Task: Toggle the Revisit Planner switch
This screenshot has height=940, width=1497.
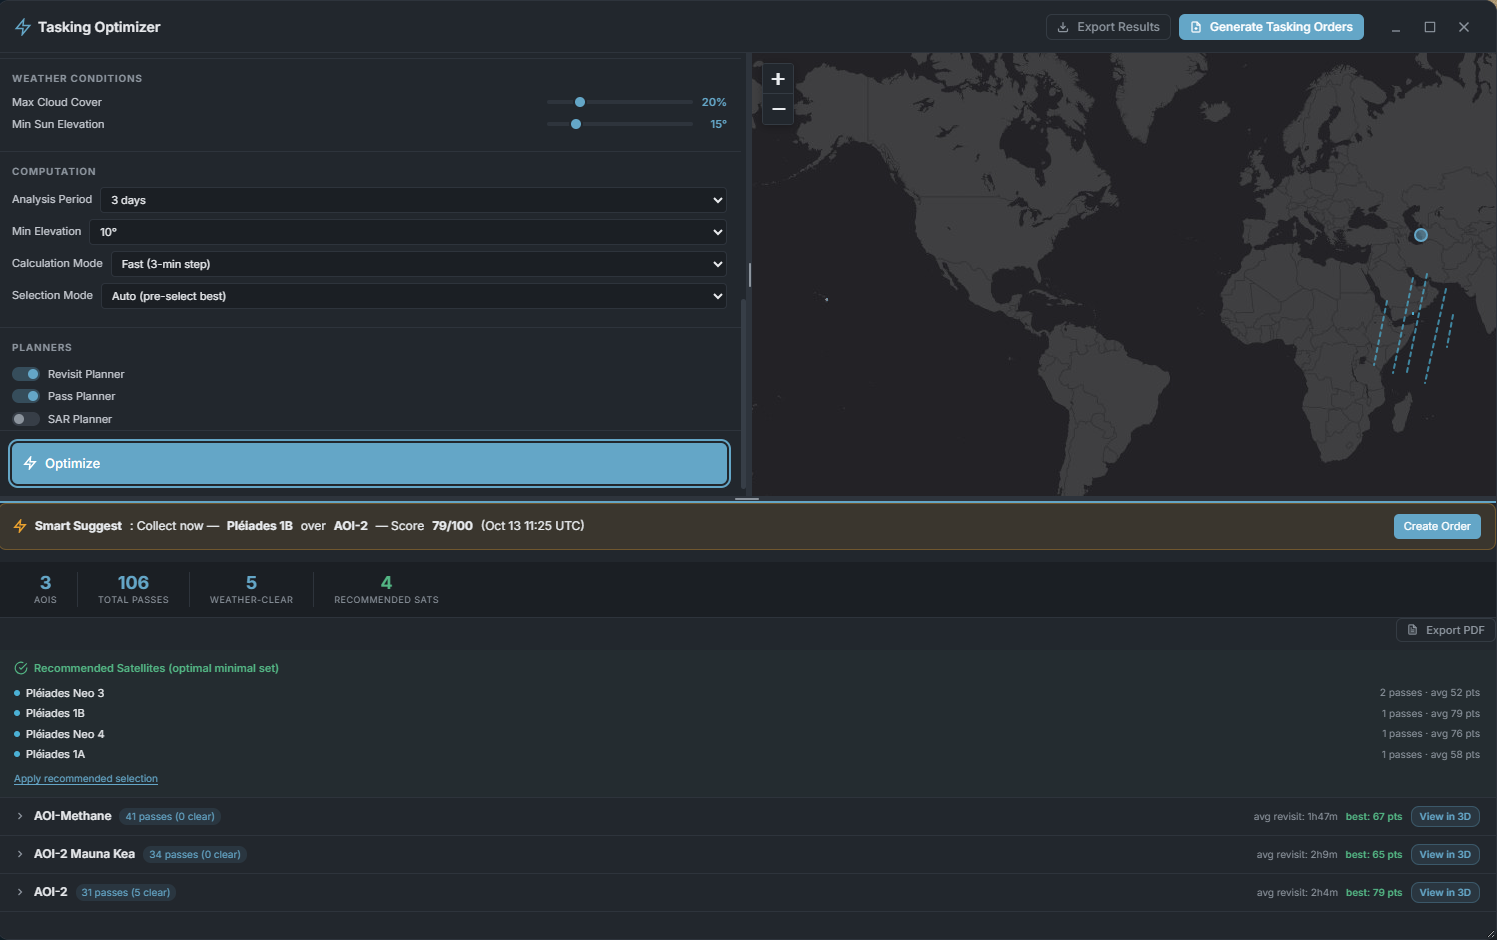Action: pyautogui.click(x=26, y=374)
